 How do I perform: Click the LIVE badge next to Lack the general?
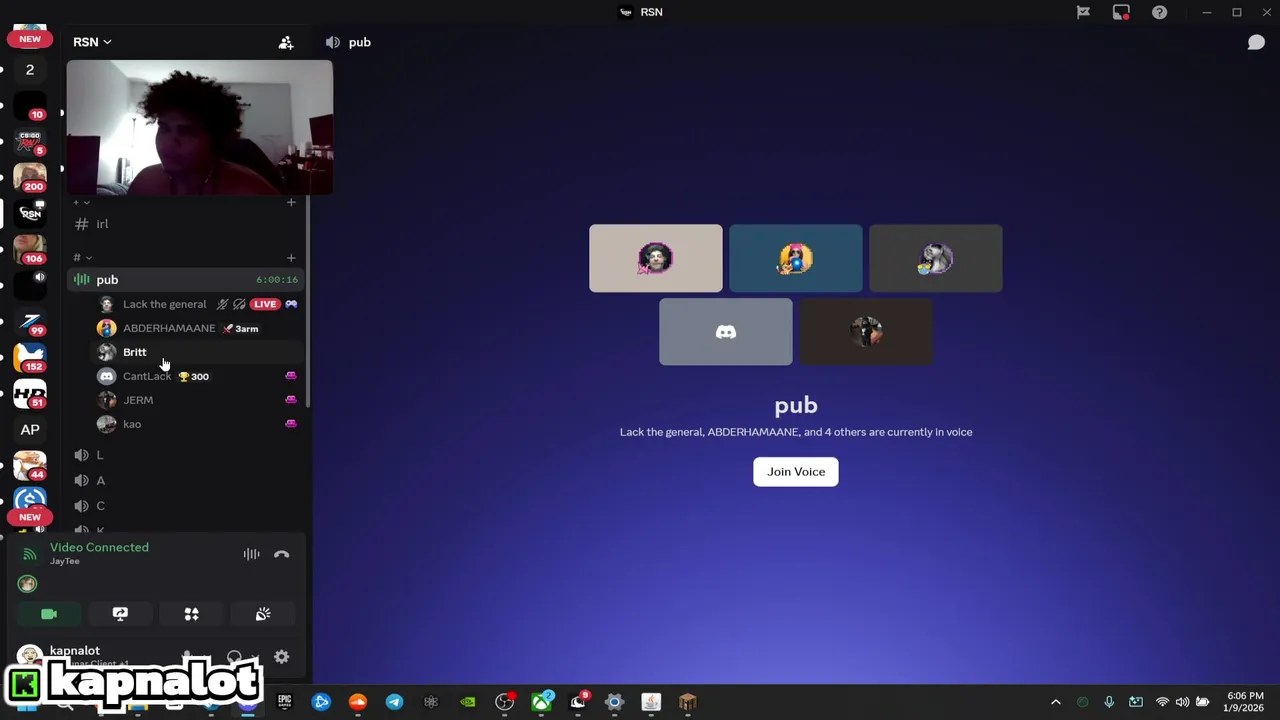[265, 304]
